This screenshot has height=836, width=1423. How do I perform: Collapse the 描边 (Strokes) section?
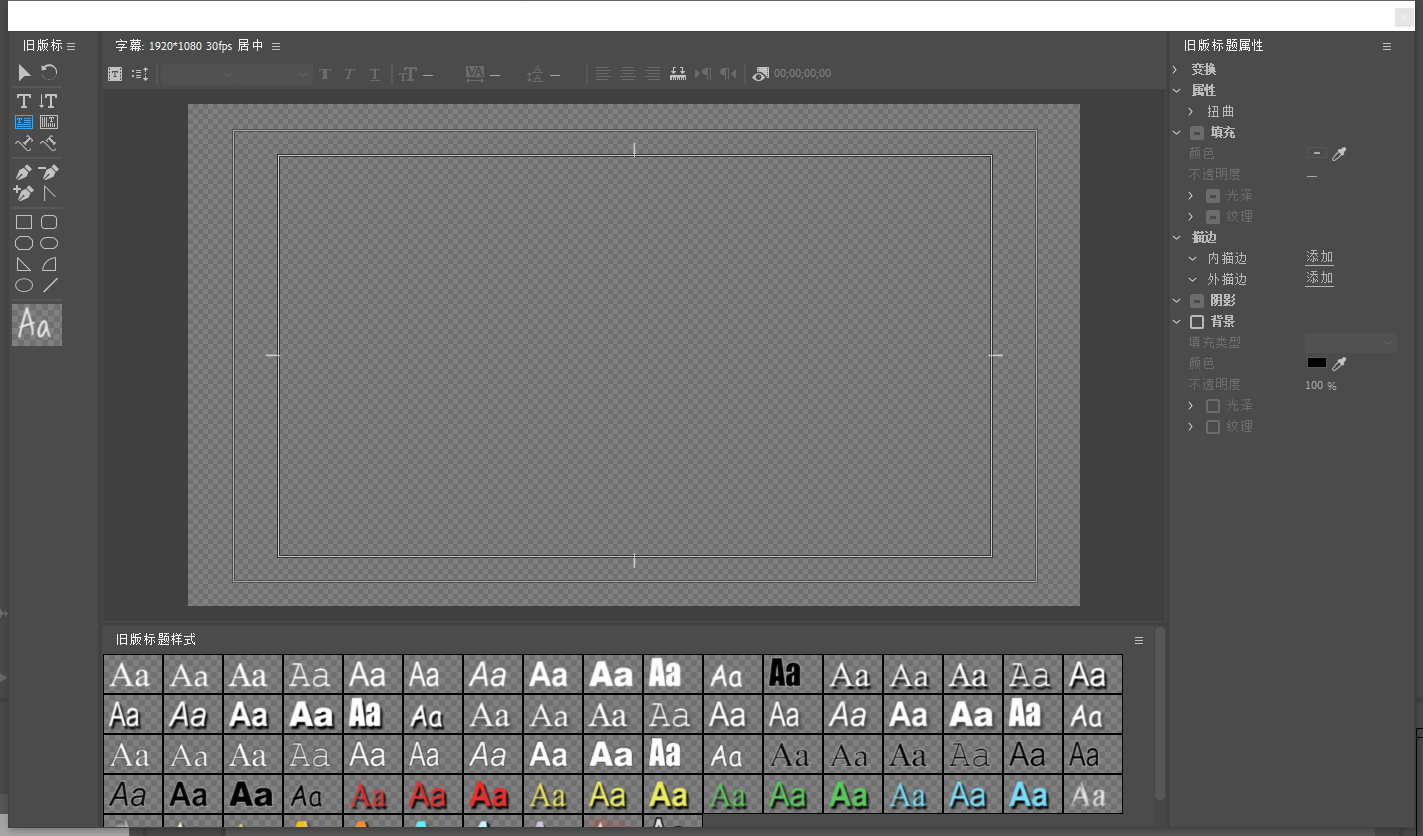[x=1176, y=237]
